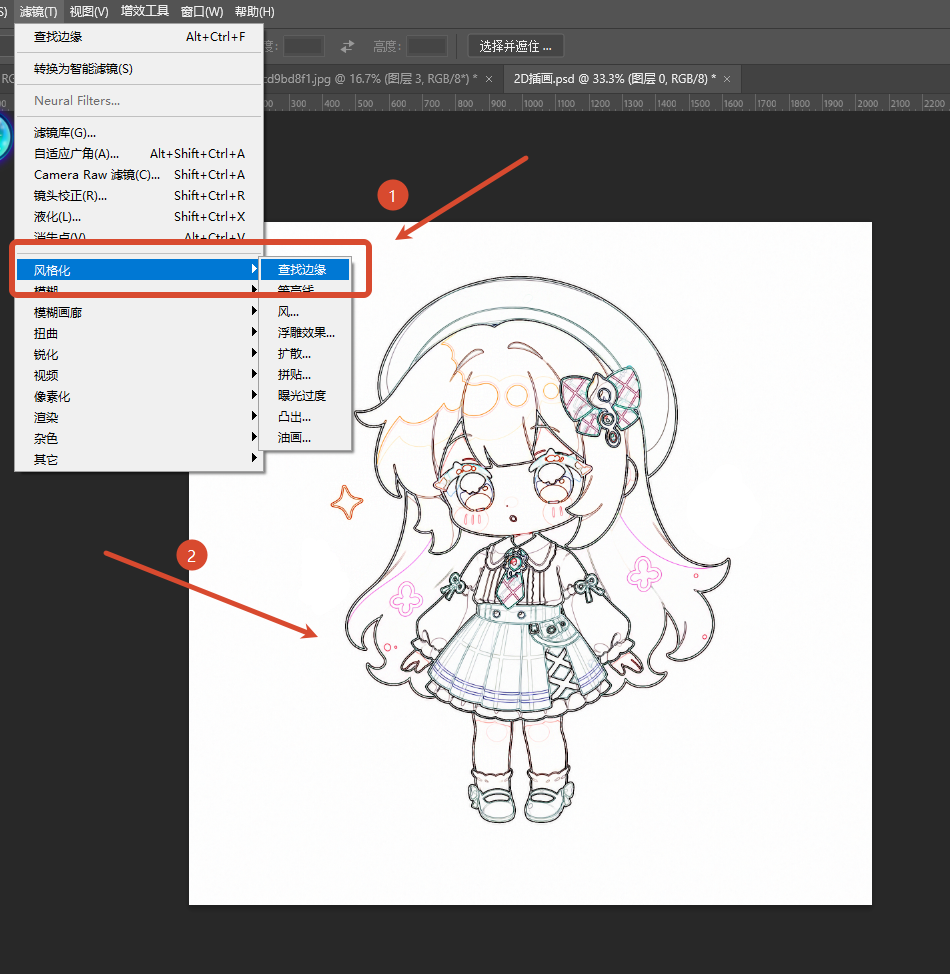Expand the 锐化 submenu arrow
The width and height of the screenshot is (950, 974).
[x=254, y=353]
